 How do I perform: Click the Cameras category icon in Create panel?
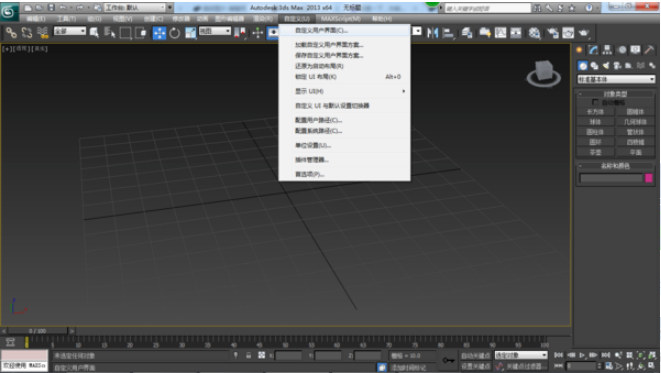click(x=618, y=65)
